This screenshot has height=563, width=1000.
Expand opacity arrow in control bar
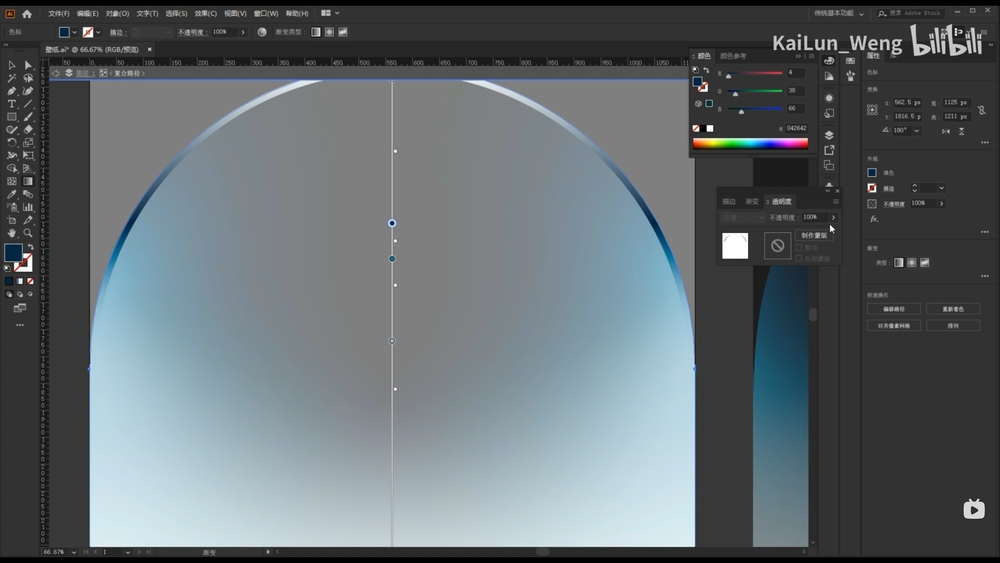tap(243, 32)
